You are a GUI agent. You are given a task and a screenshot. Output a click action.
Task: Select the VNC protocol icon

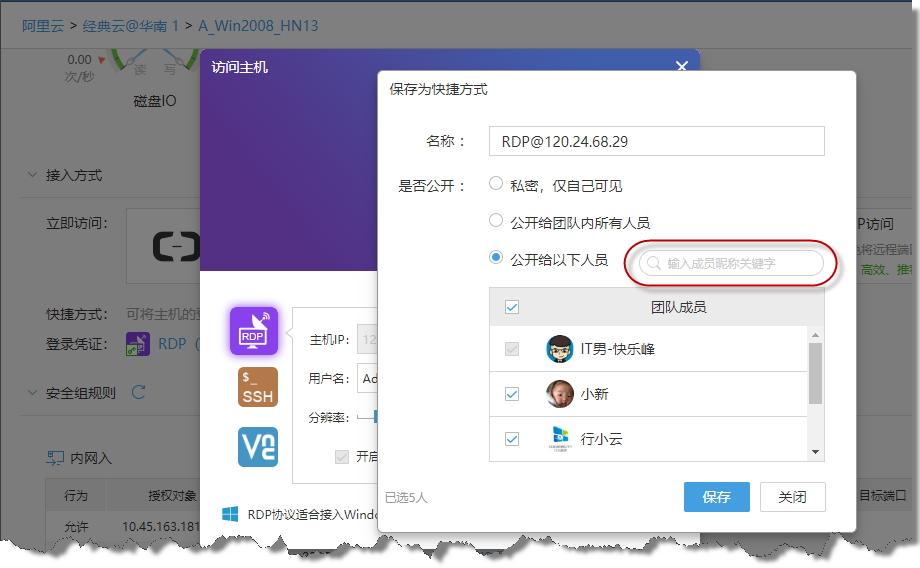click(257, 446)
